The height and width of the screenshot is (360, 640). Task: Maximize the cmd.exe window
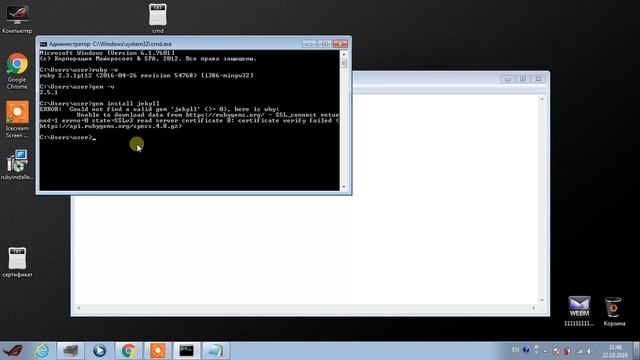(x=324, y=44)
